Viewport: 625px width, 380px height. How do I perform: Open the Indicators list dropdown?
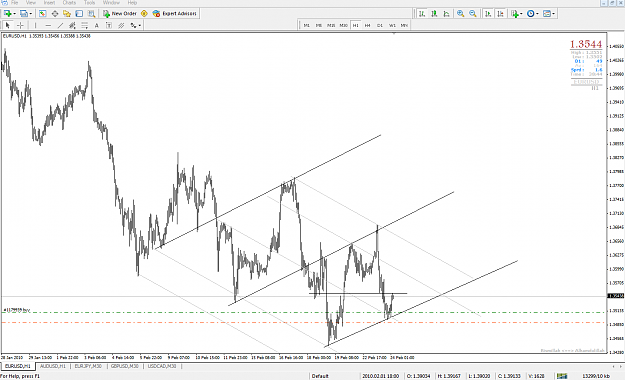[x=517, y=14]
